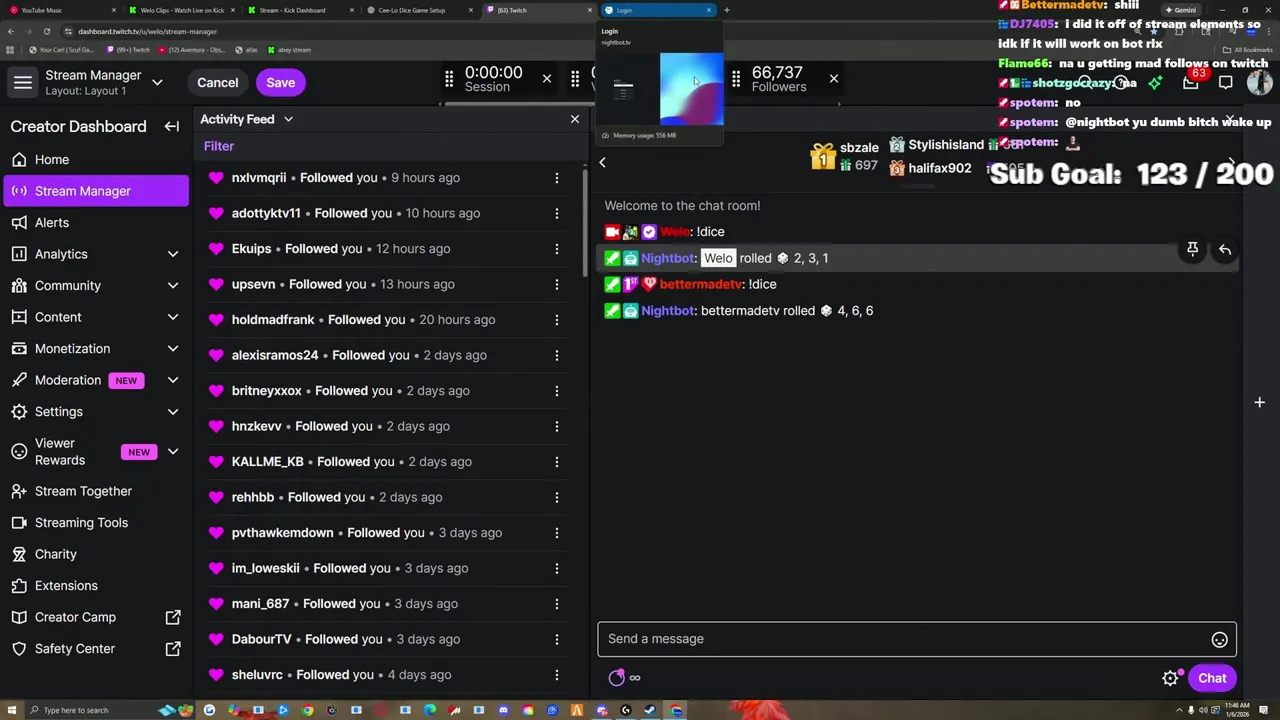This screenshot has width=1280, height=720.
Task: Switch to Cee-Lo Dice Game Setup tab
Action: [x=421, y=10]
